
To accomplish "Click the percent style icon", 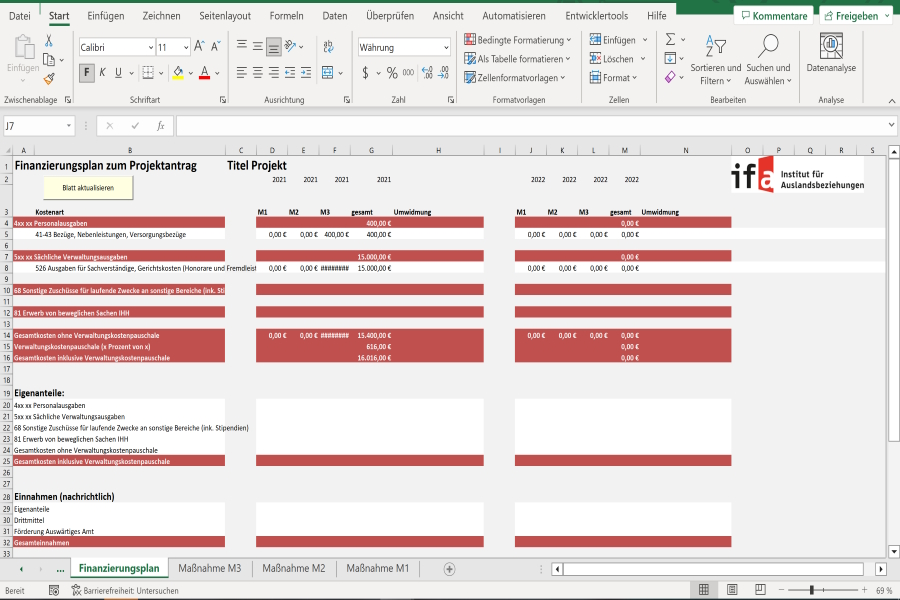I will [x=392, y=73].
